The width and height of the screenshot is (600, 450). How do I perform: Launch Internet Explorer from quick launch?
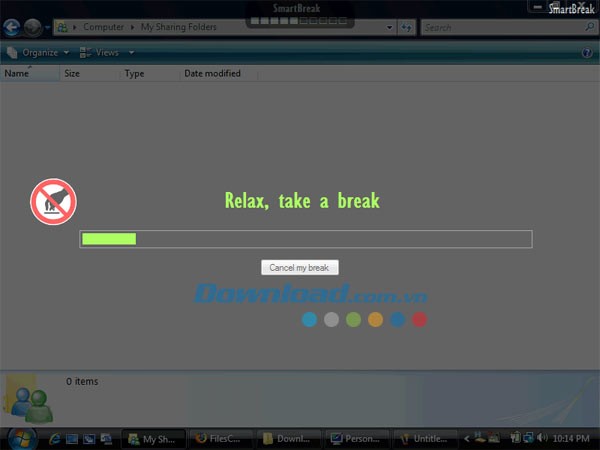(x=54, y=439)
